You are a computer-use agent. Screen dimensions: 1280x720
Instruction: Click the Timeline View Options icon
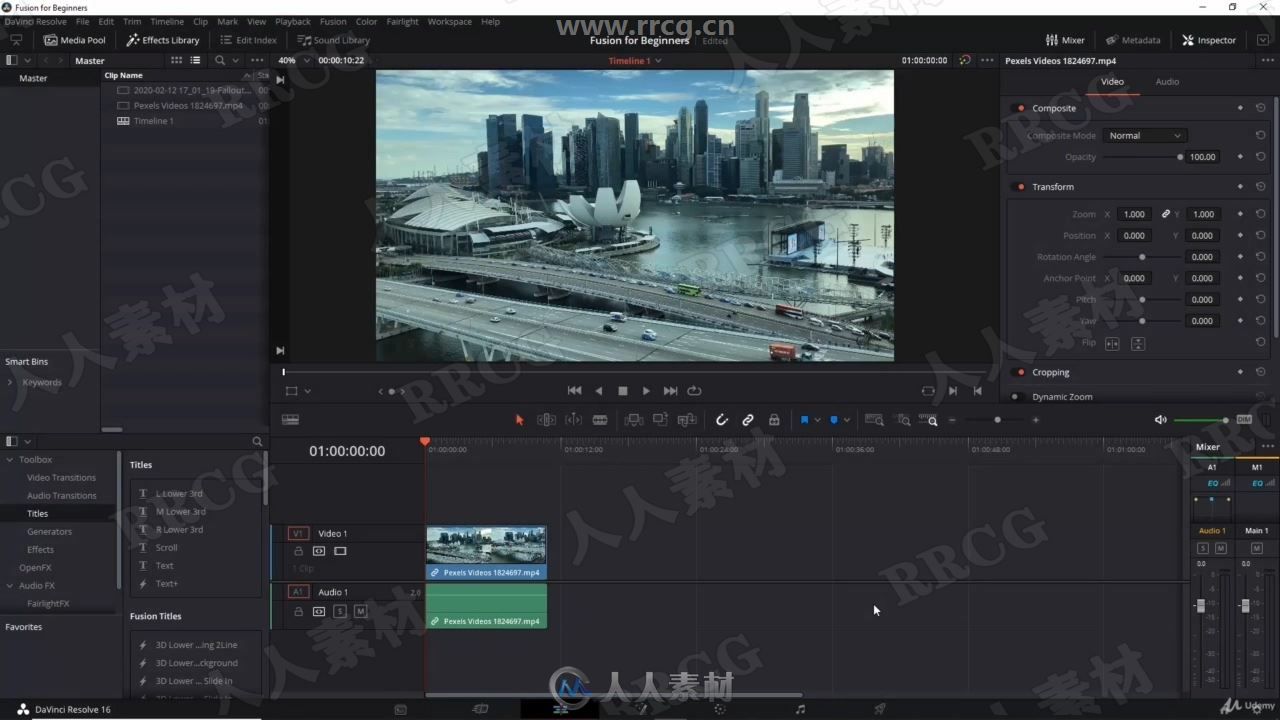coord(291,420)
